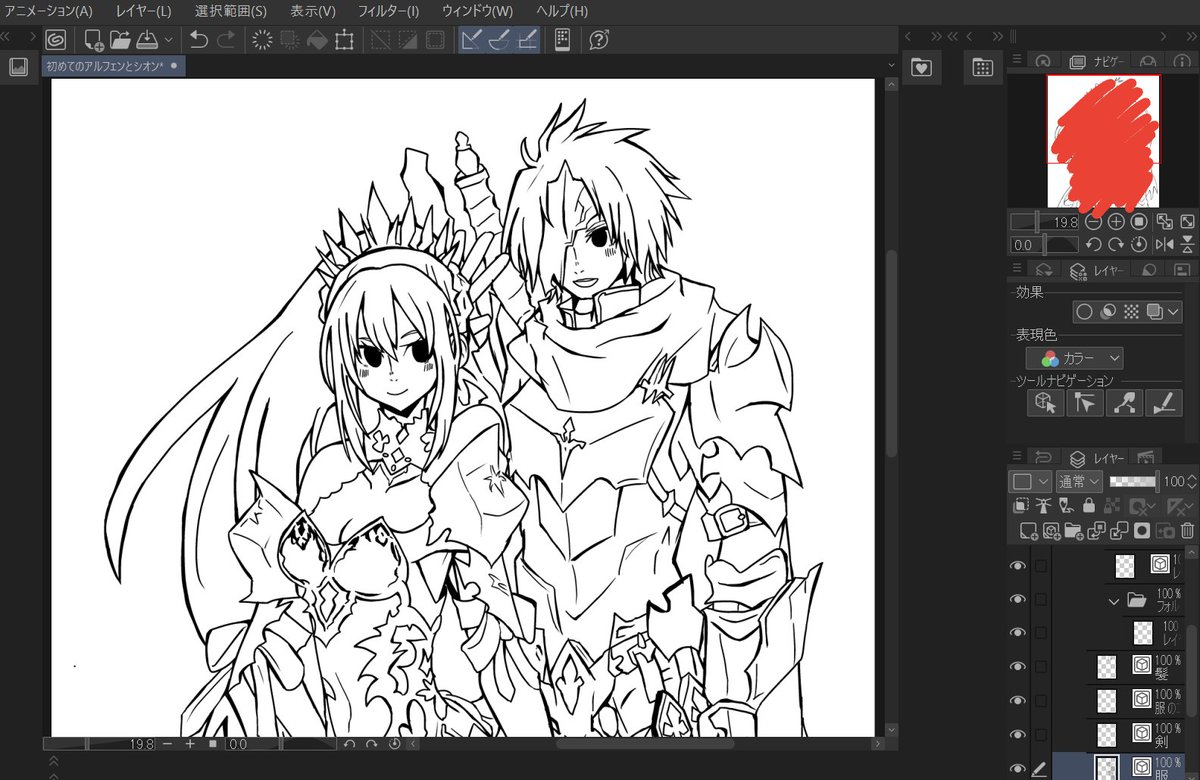1200x780 pixels.
Task: Open フィルター(I) menu
Action: (x=389, y=11)
